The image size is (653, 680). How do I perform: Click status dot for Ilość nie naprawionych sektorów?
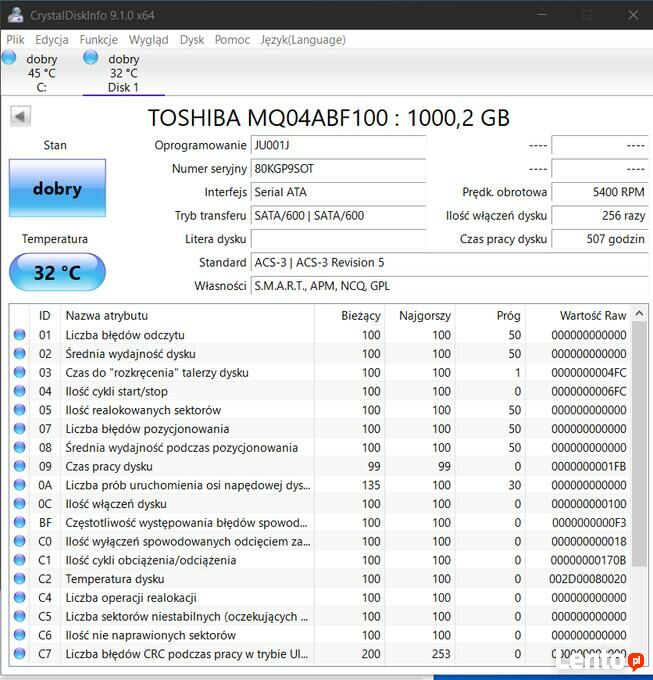point(20,635)
